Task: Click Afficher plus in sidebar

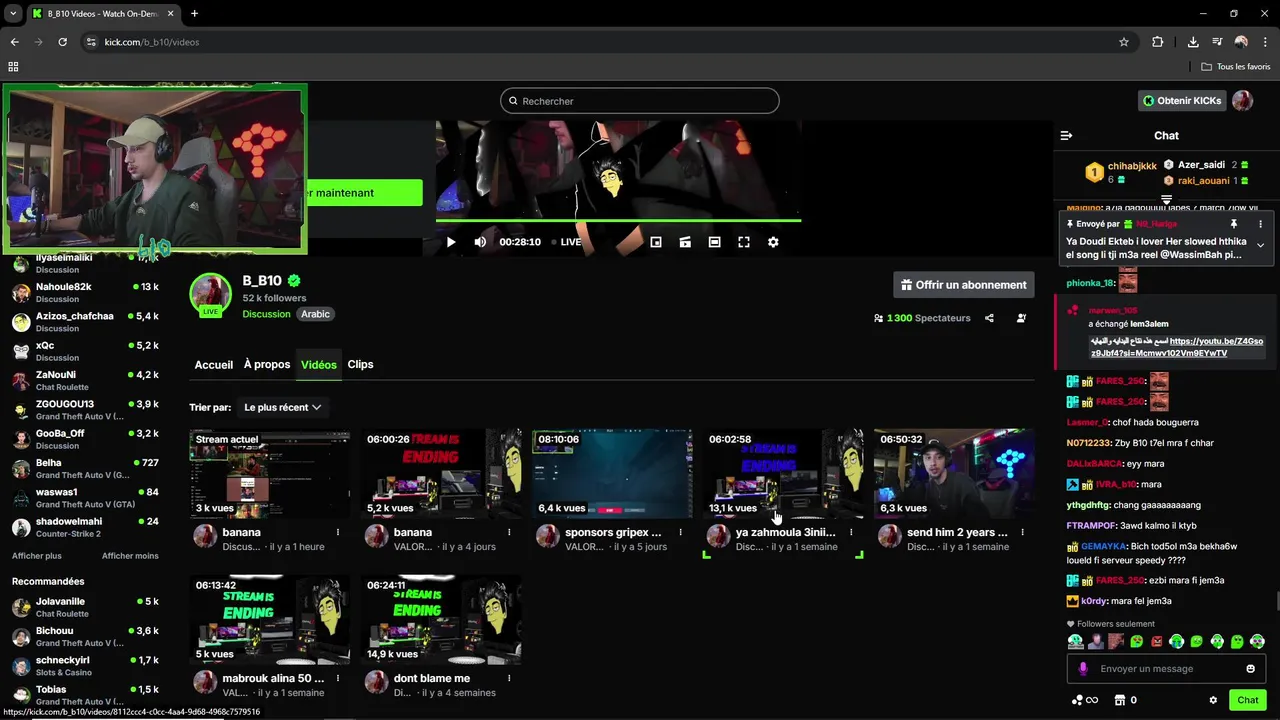Action: [x=37, y=556]
